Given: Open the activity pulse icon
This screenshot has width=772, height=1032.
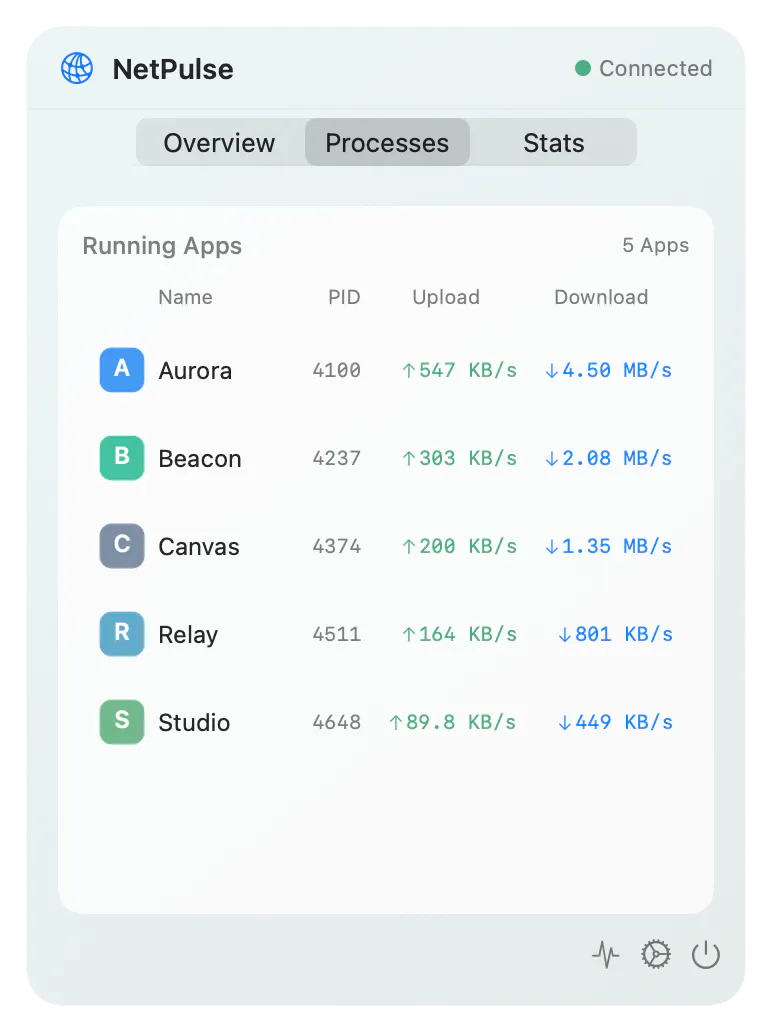Looking at the screenshot, I should [x=605, y=954].
